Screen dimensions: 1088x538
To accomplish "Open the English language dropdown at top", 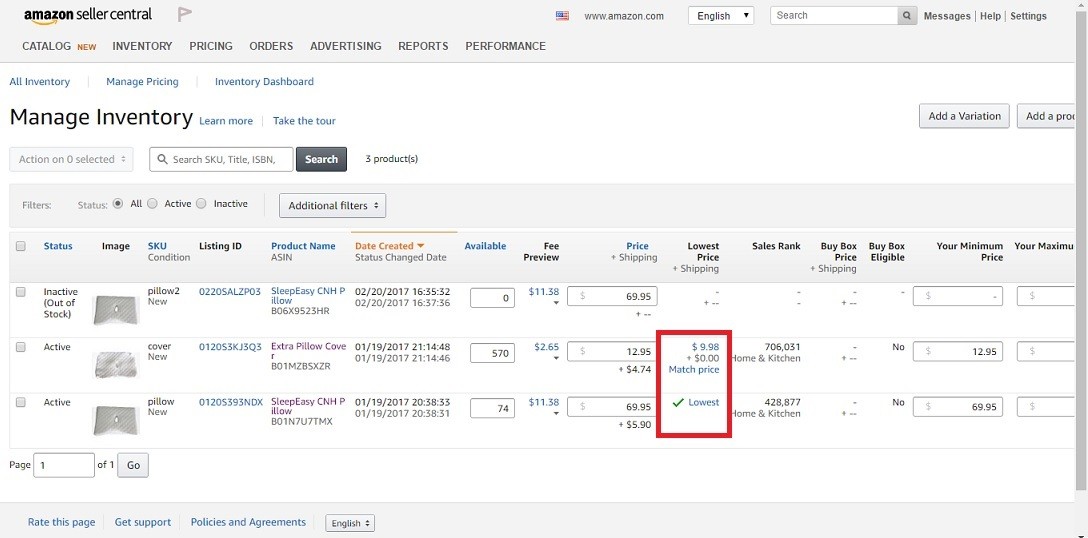I will click(x=721, y=16).
